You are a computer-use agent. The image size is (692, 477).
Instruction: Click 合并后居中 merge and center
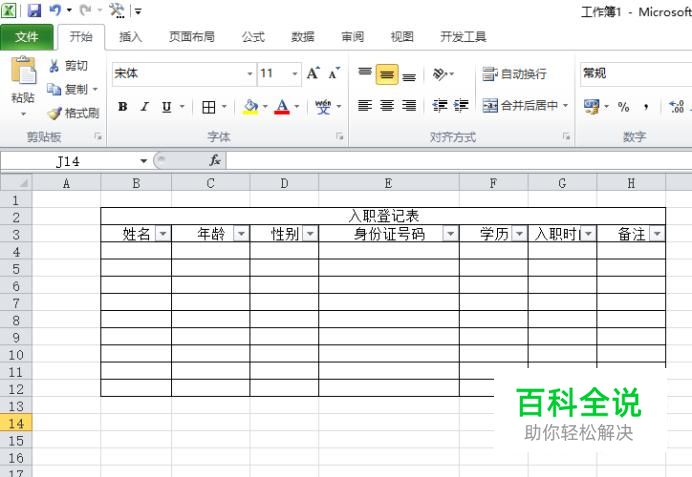click(520, 106)
